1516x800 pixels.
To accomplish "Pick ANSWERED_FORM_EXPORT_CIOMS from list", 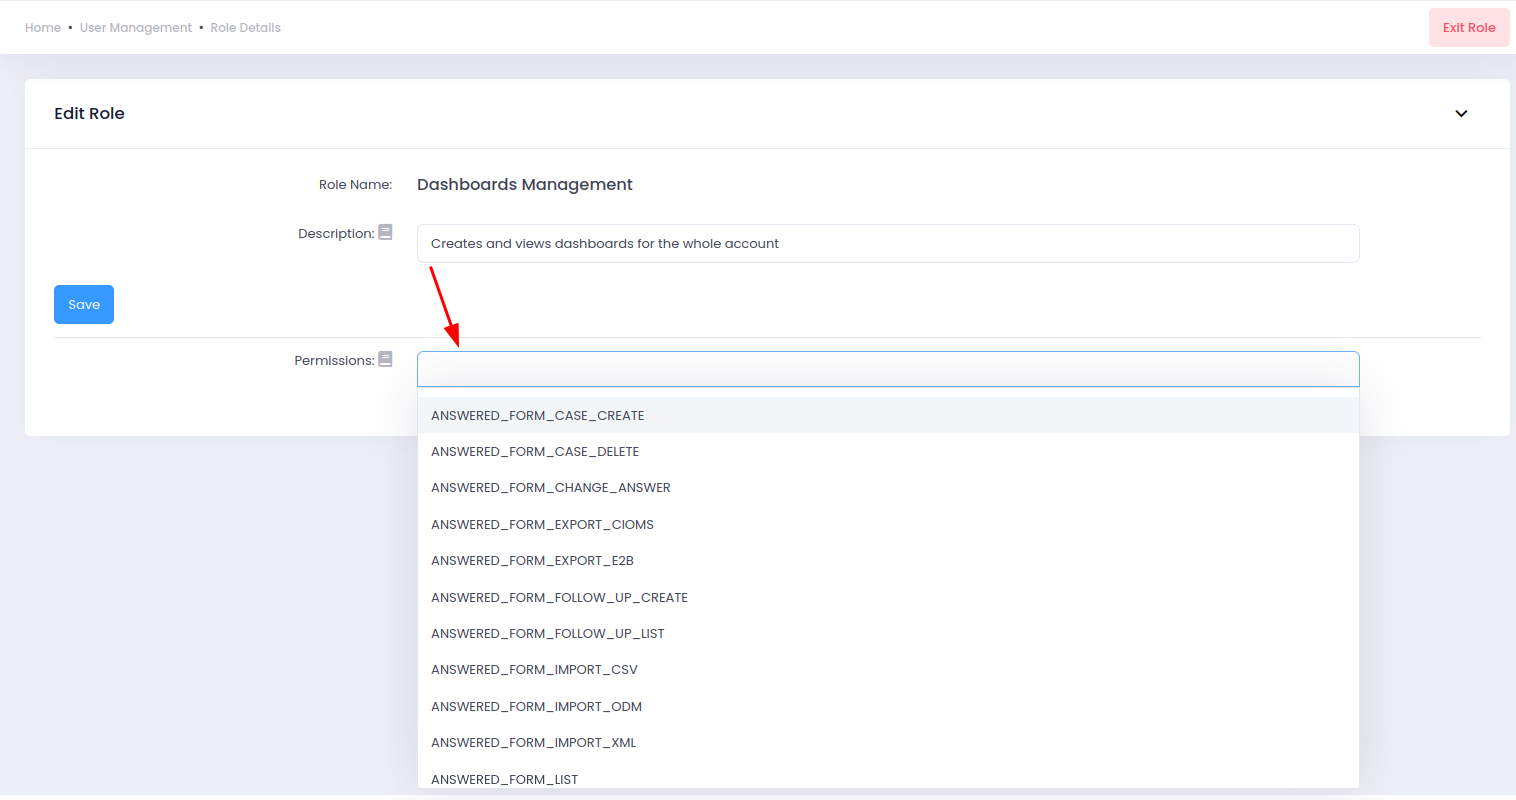I will pos(888,525).
